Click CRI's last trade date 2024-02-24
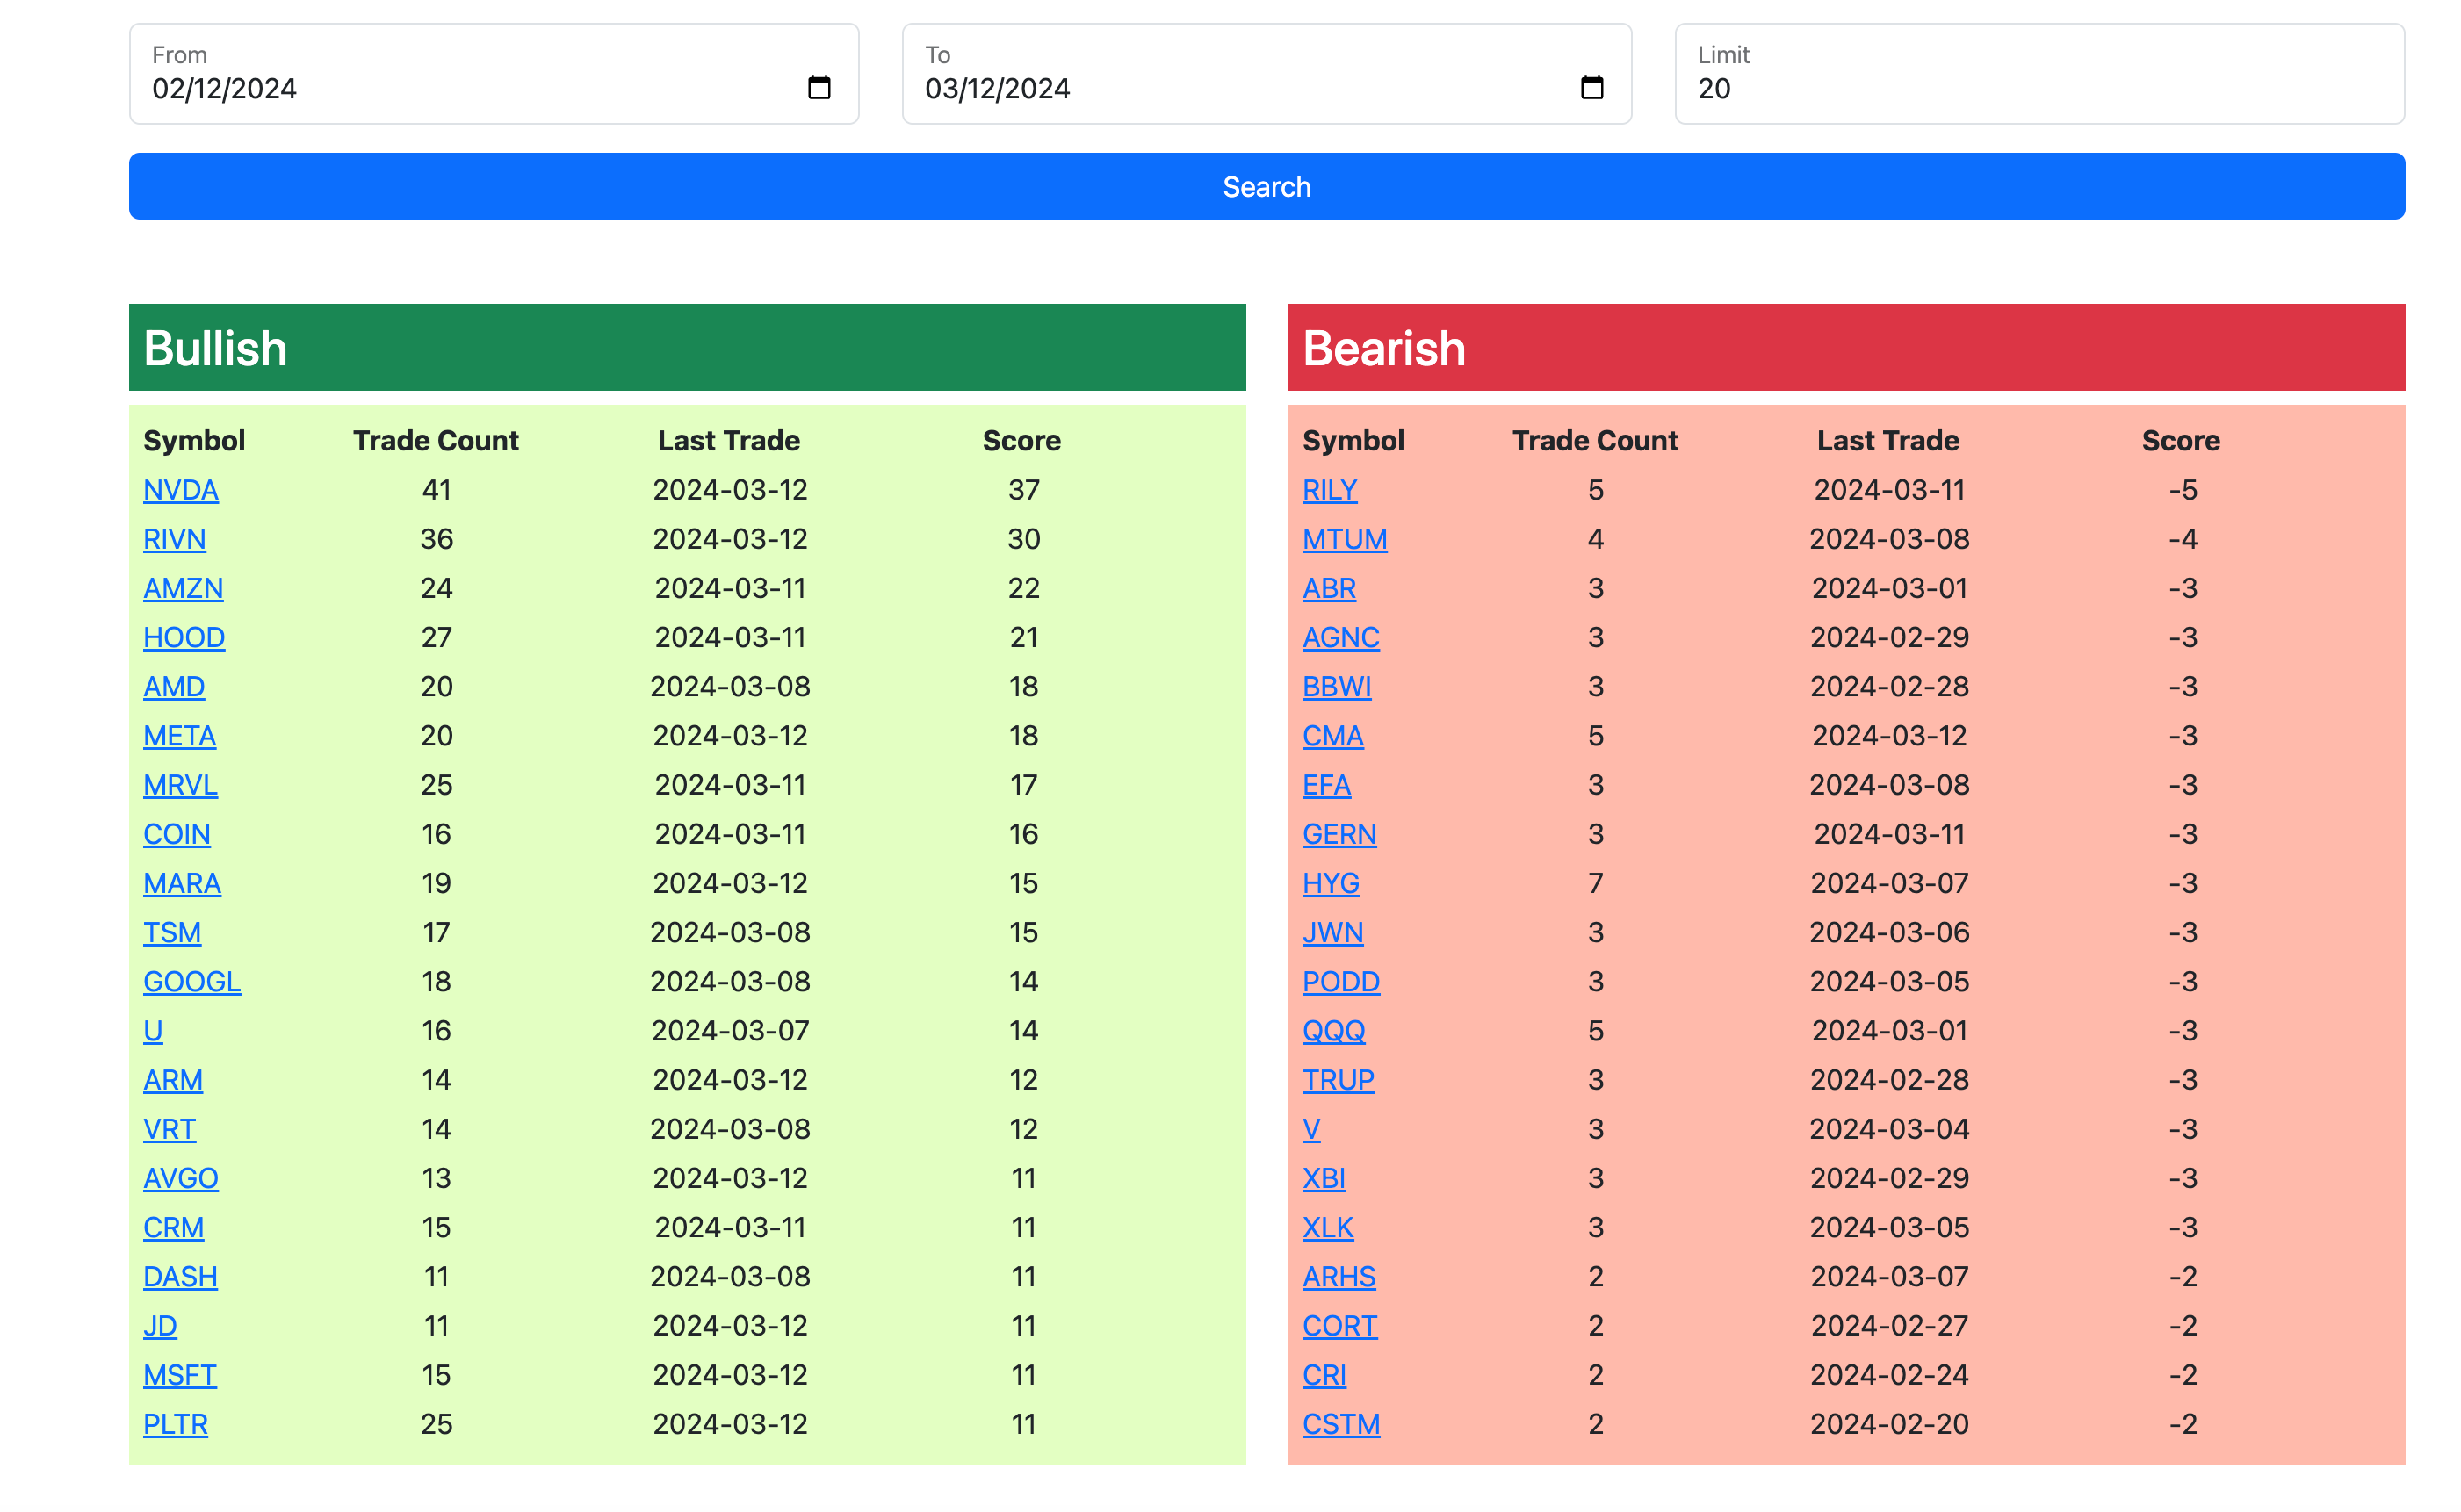The height and width of the screenshot is (1512, 2461). point(1889,1375)
